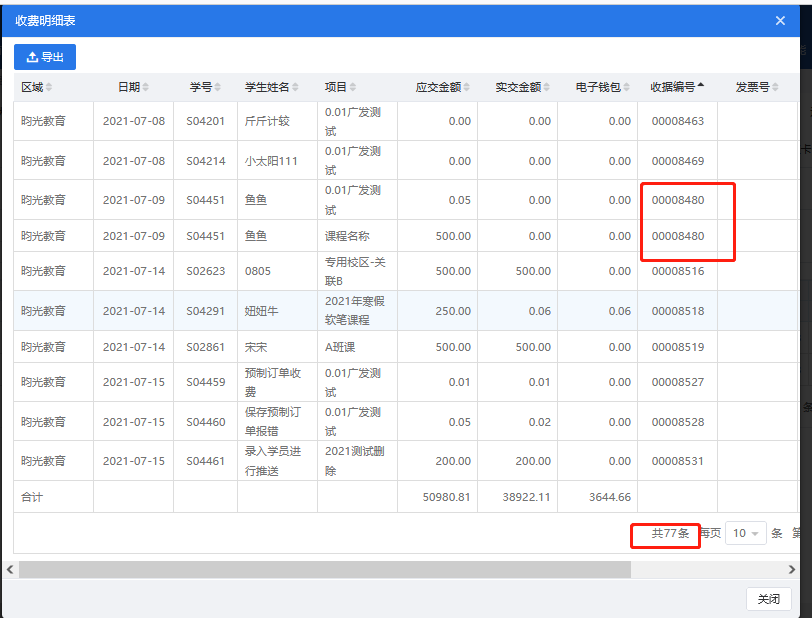Click student name 斤斤计较
Screen dimensions: 812x618
point(267,121)
